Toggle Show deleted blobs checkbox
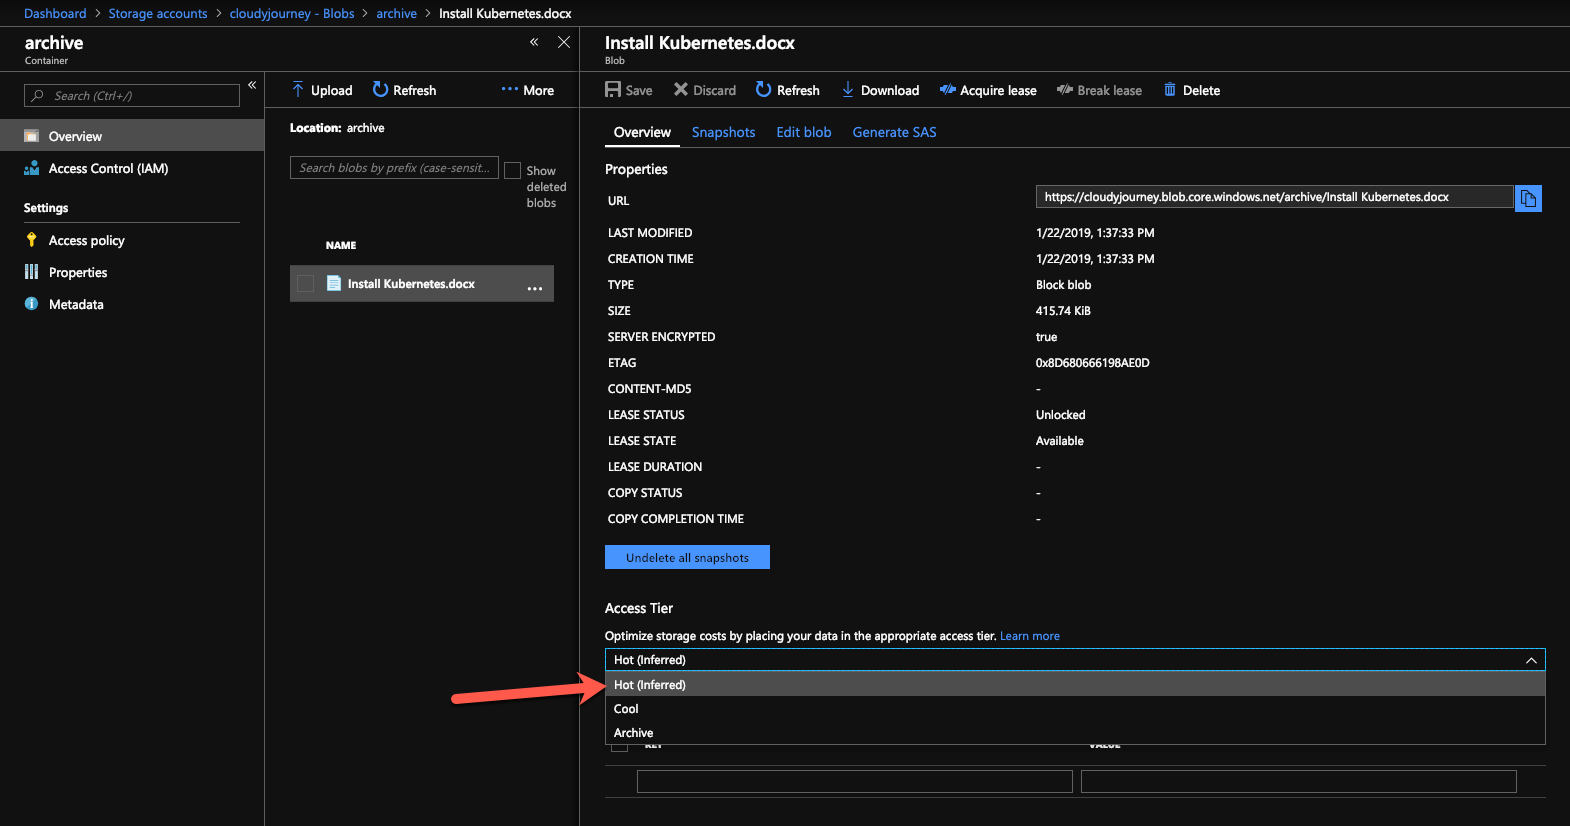This screenshot has width=1570, height=826. [512, 170]
